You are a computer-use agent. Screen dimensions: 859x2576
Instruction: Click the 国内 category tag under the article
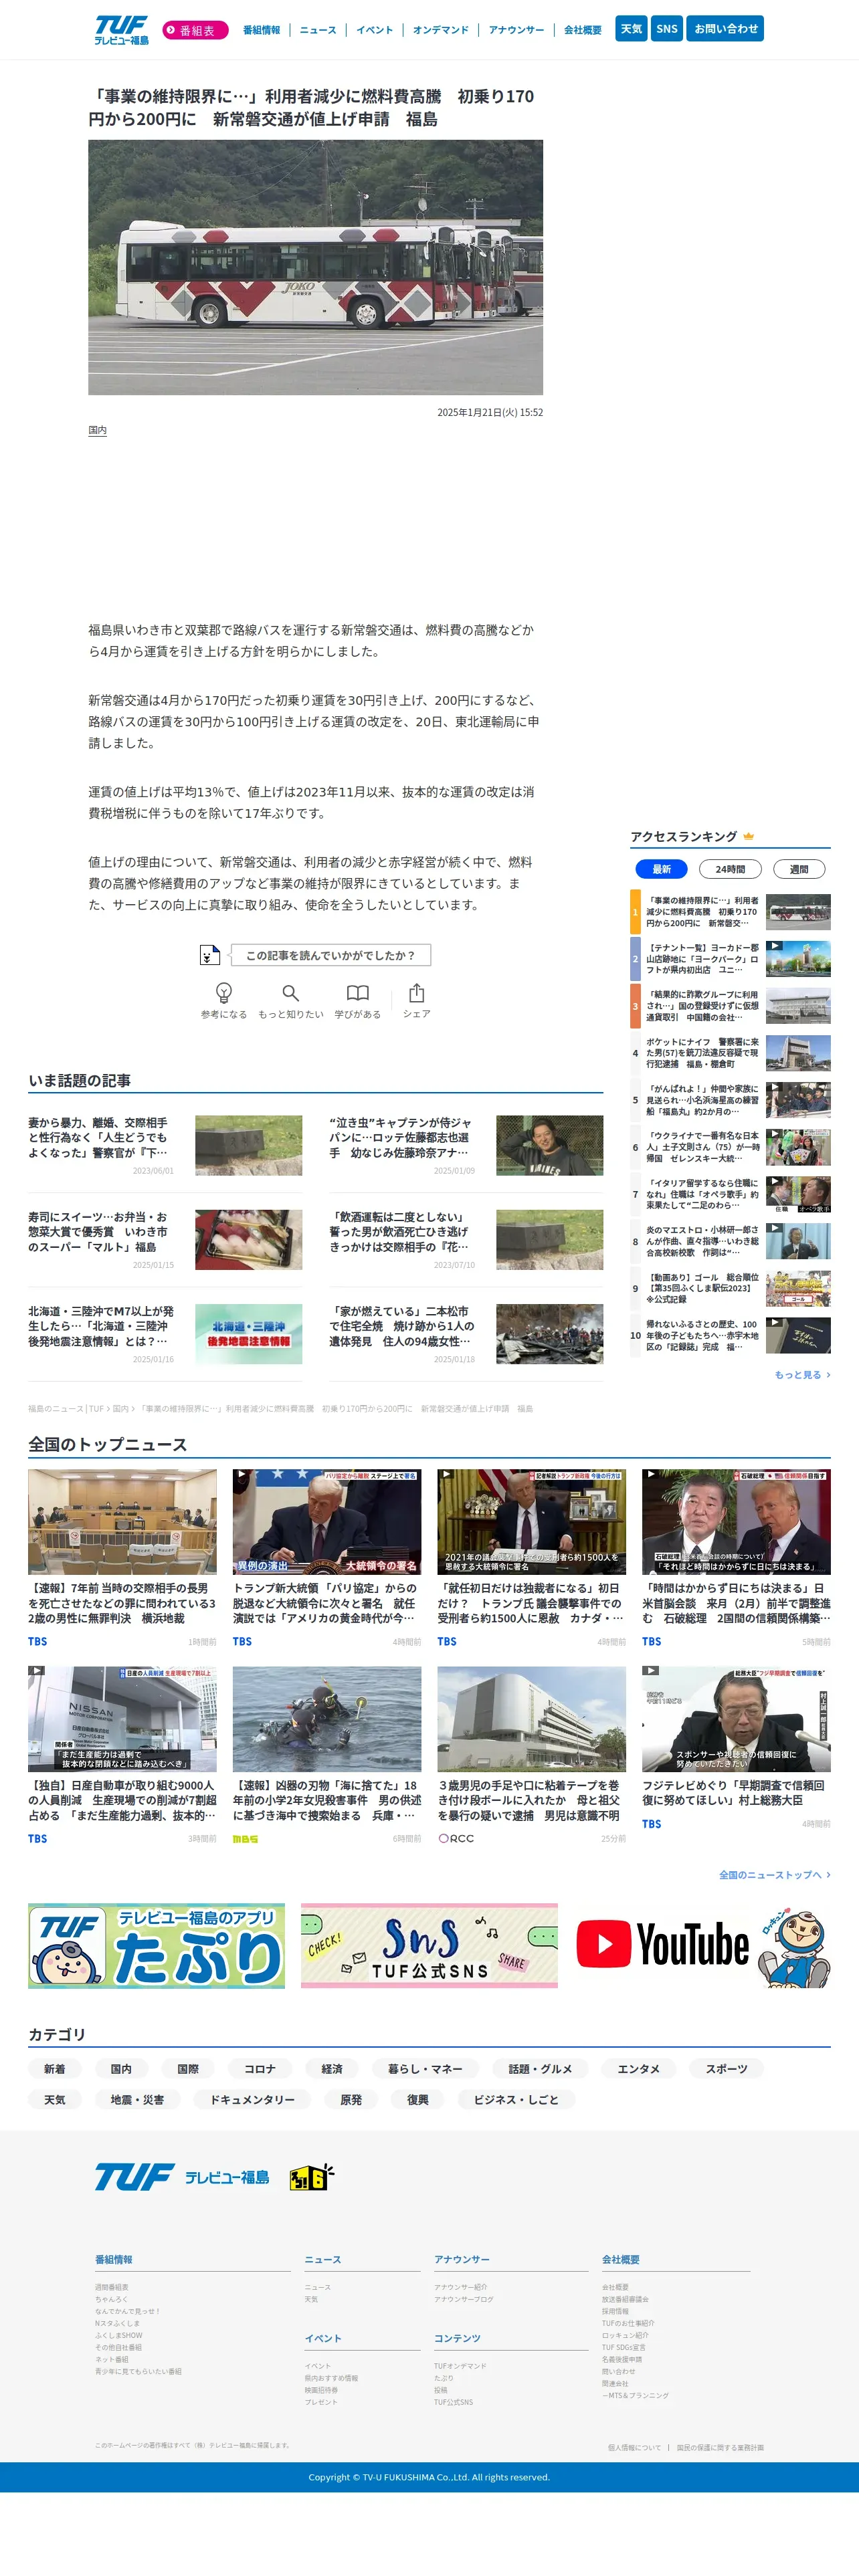97,430
